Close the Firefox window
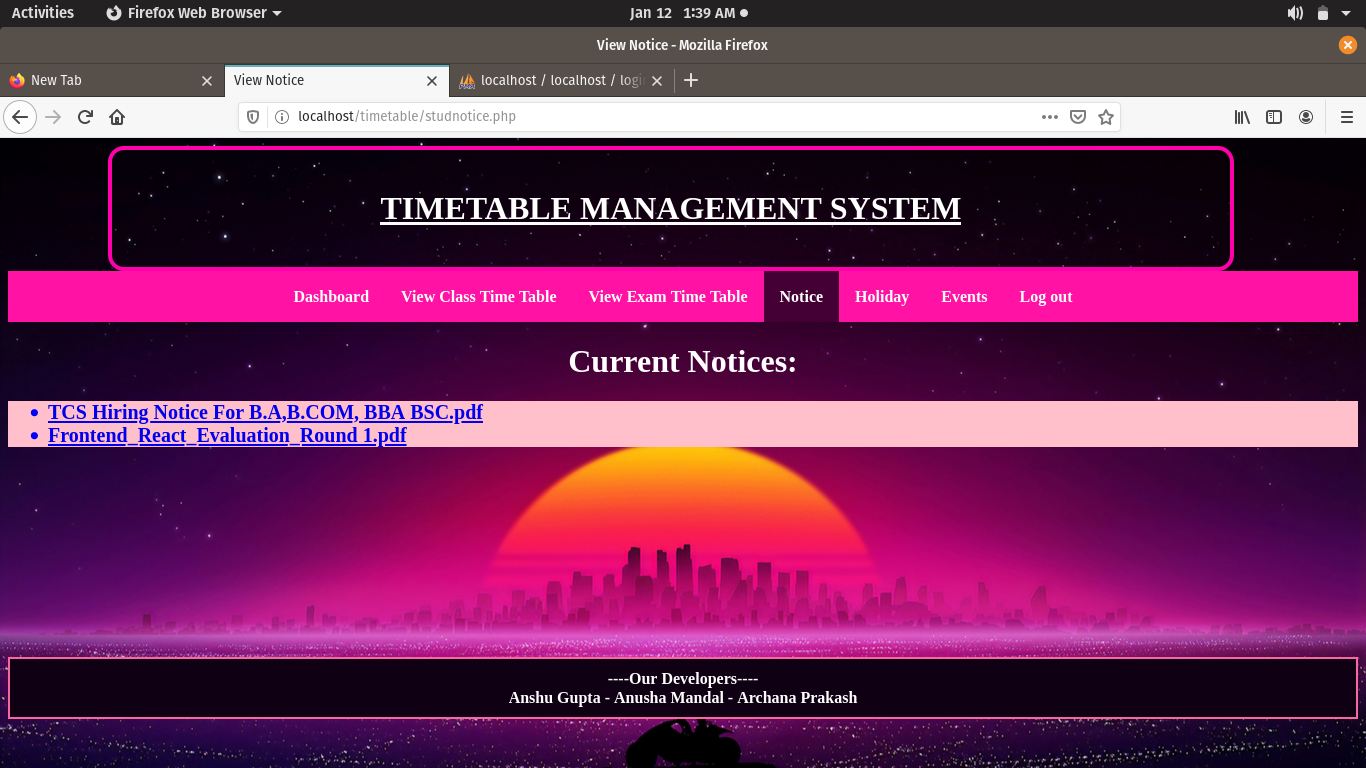1366x768 pixels. tap(1348, 45)
